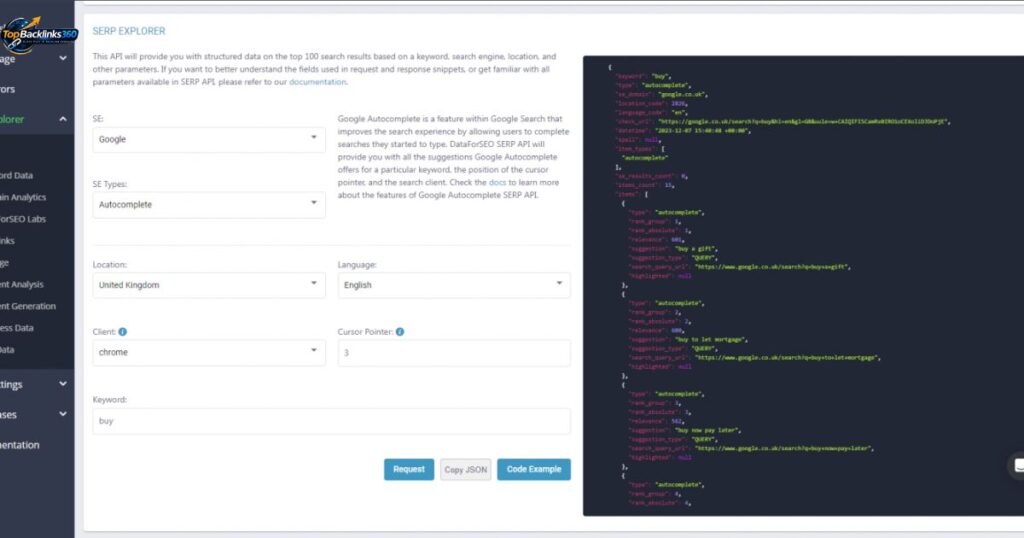Image resolution: width=1024 pixels, height=538 pixels.
Task: Open the SE Types dropdown showing Autocomplete
Action: click(x=209, y=205)
